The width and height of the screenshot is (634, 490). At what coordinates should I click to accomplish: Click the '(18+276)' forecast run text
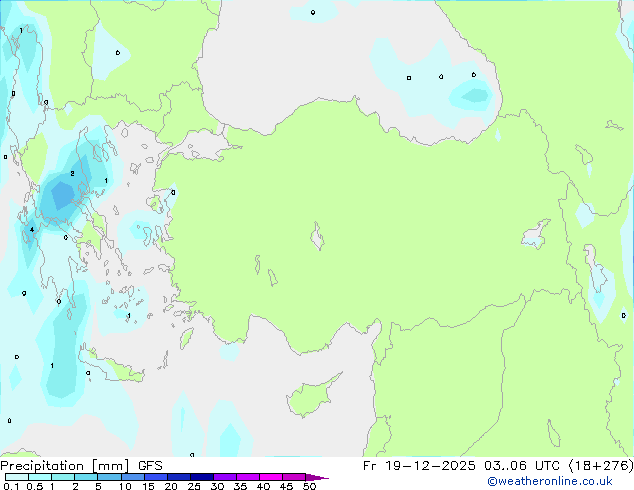[601, 466]
